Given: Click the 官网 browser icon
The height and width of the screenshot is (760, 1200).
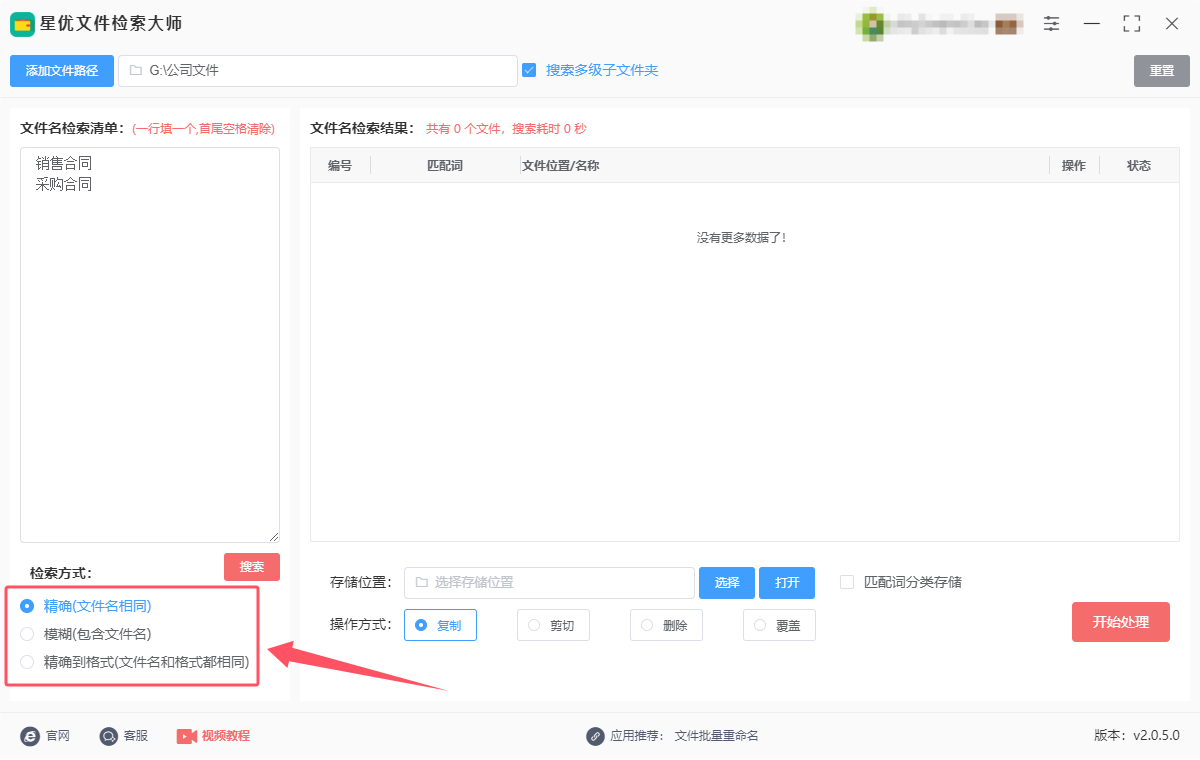Looking at the screenshot, I should [30, 736].
